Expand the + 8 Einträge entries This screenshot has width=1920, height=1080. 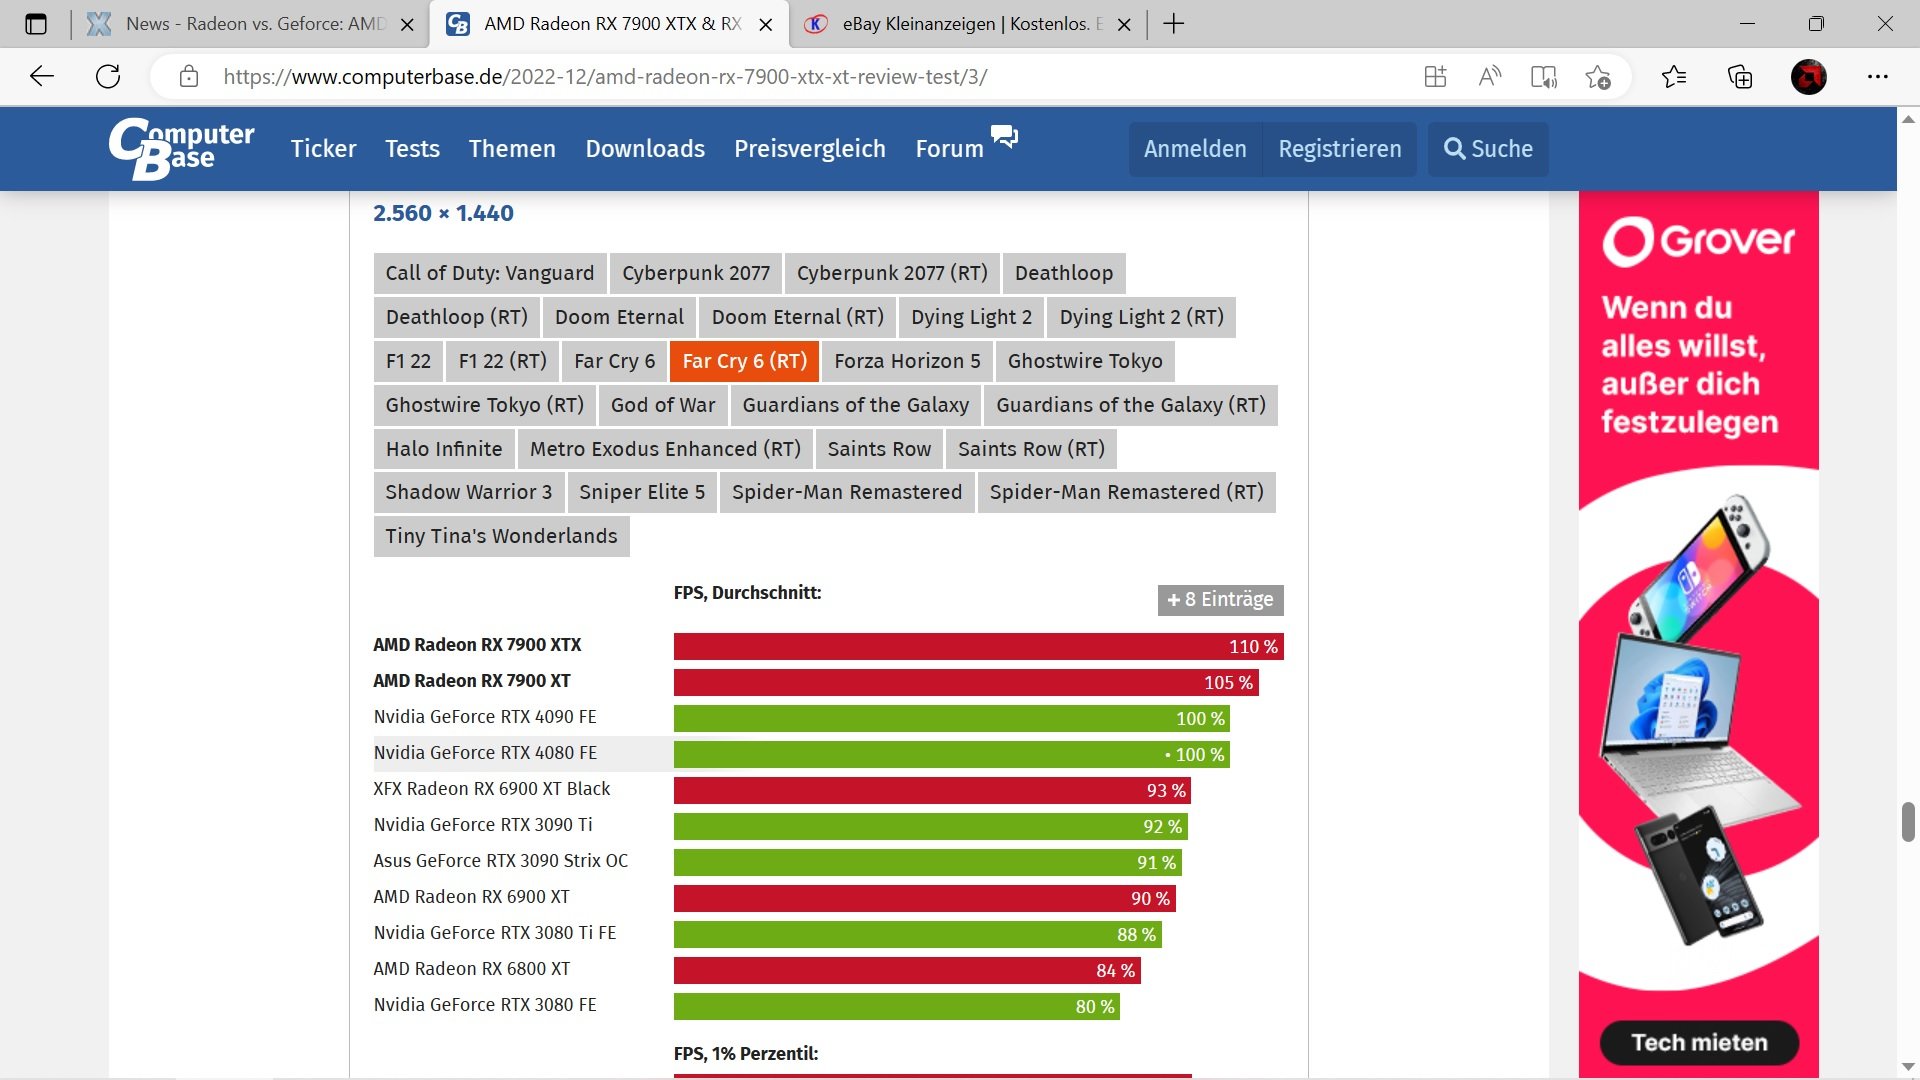[1220, 599]
